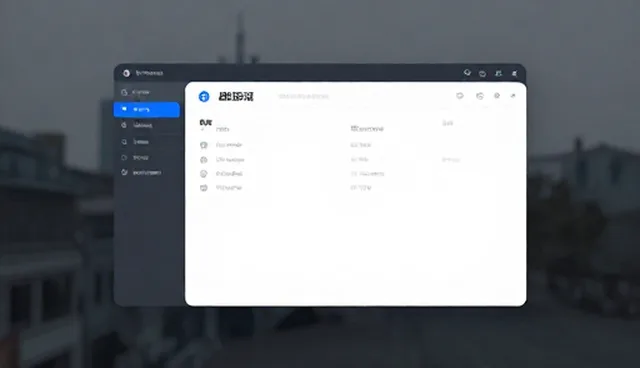Click the round app logo in dark title bar
Viewport: 640px width, 368px height.
[126, 73]
